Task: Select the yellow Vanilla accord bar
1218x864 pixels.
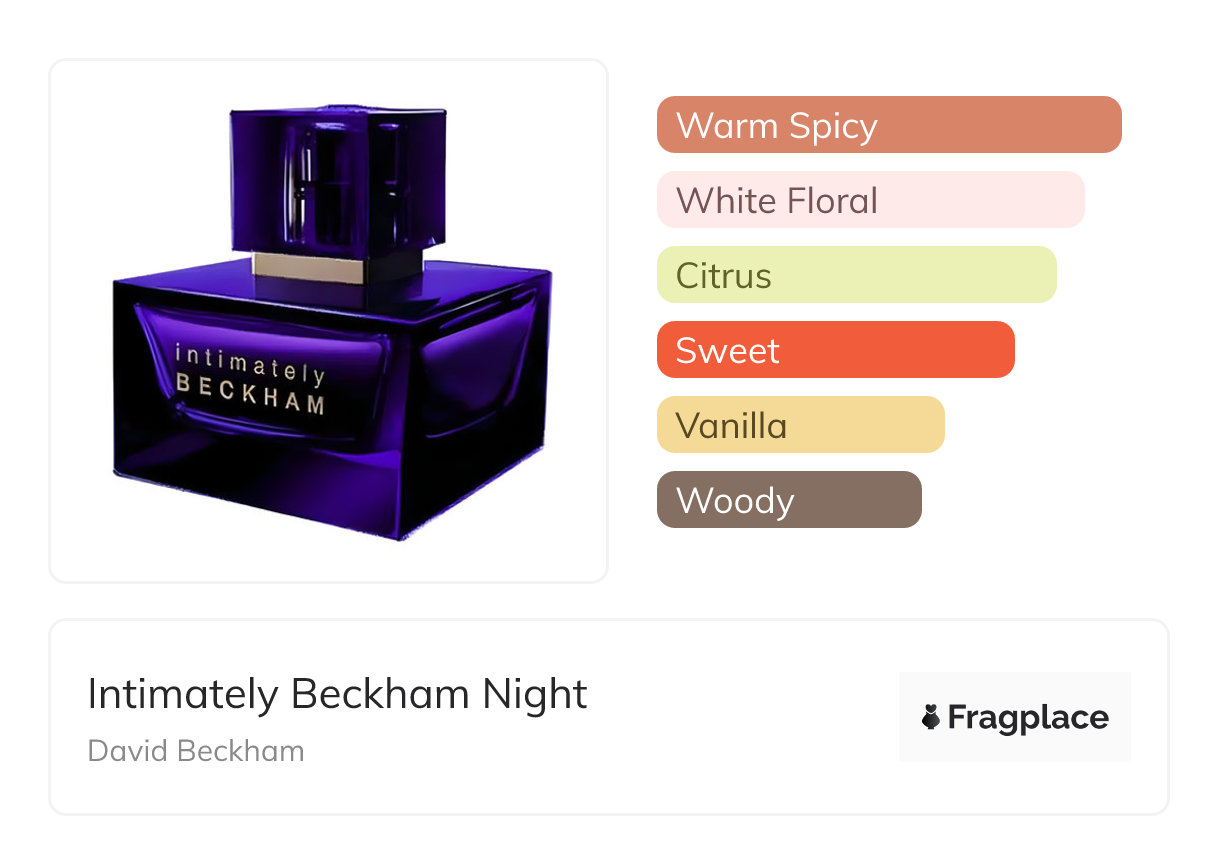Action: click(800, 425)
